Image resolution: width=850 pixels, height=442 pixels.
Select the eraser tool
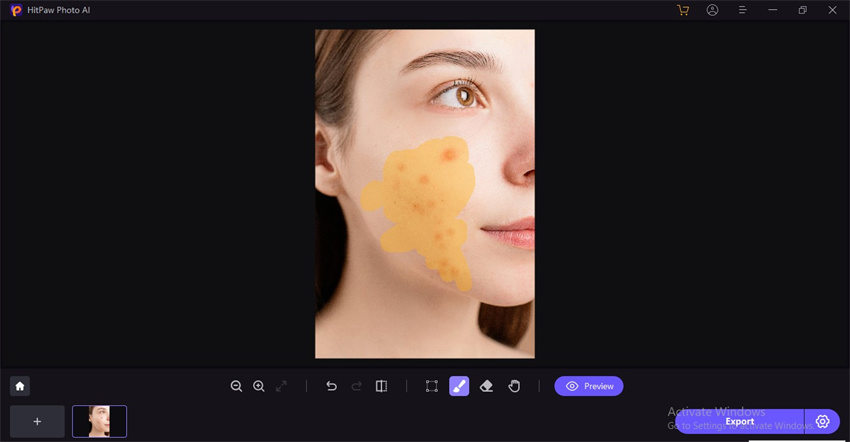pos(486,386)
